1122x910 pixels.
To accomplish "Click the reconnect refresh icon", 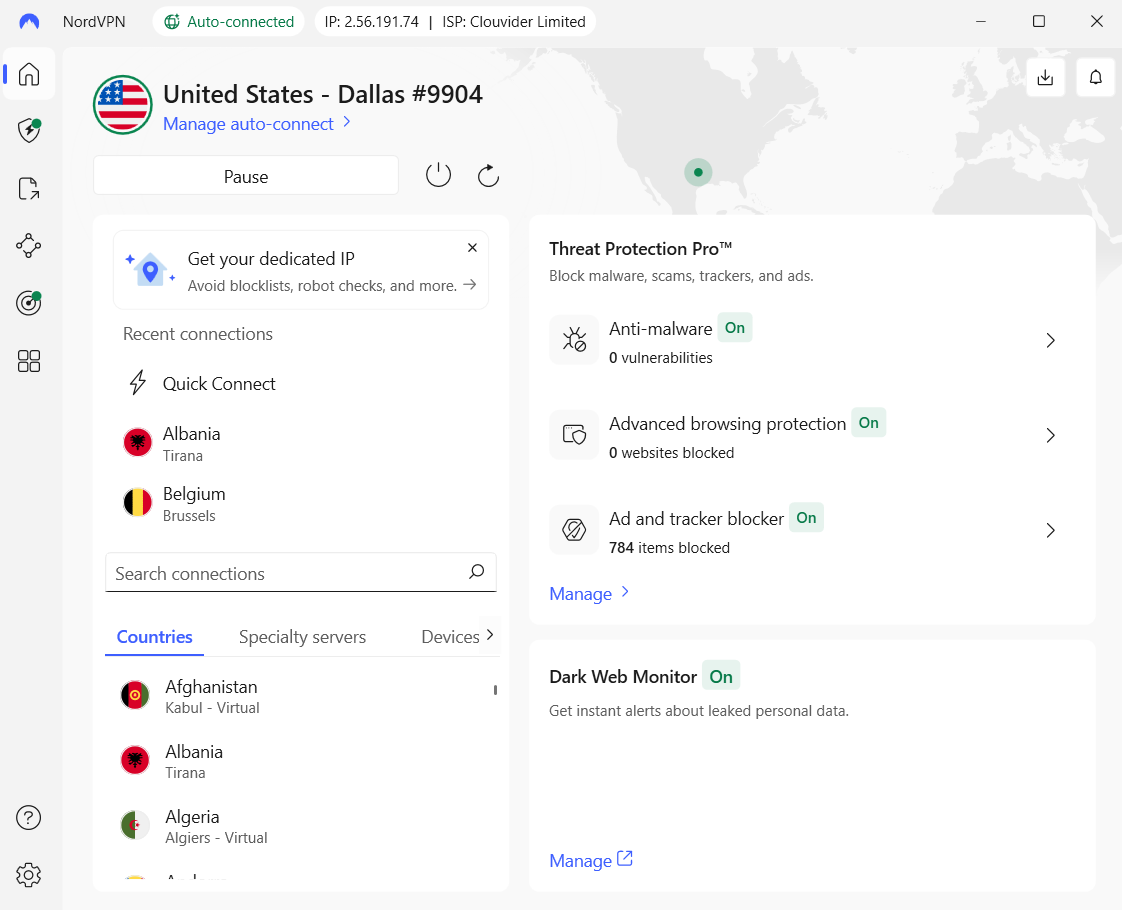I will coord(488,176).
